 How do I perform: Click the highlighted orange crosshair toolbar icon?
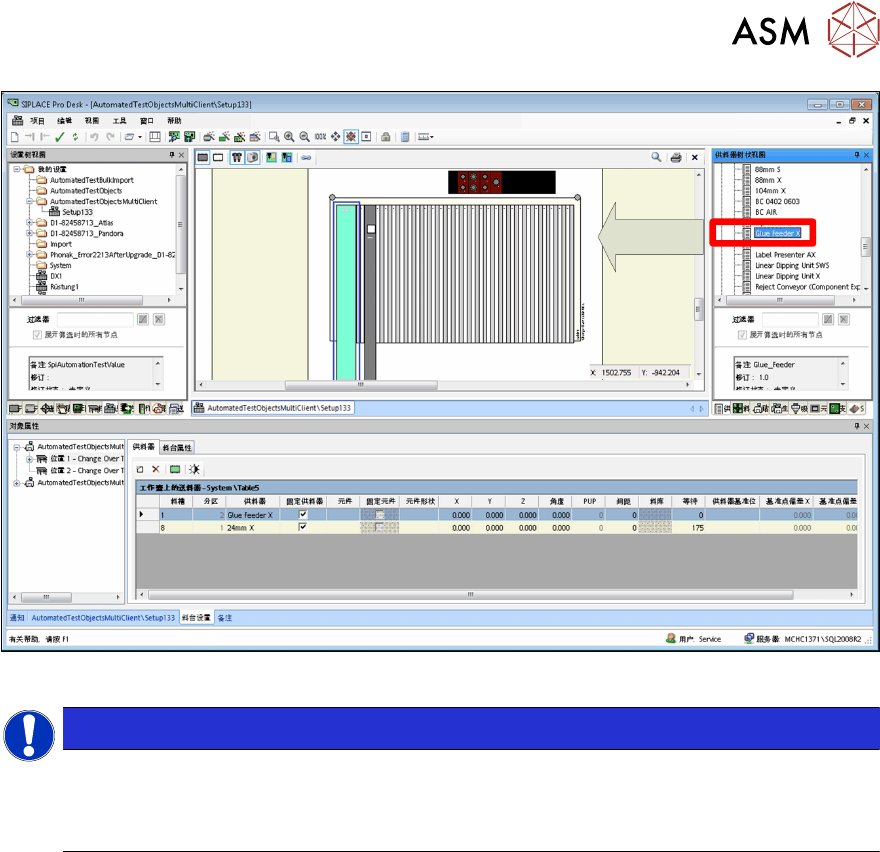[x=351, y=136]
